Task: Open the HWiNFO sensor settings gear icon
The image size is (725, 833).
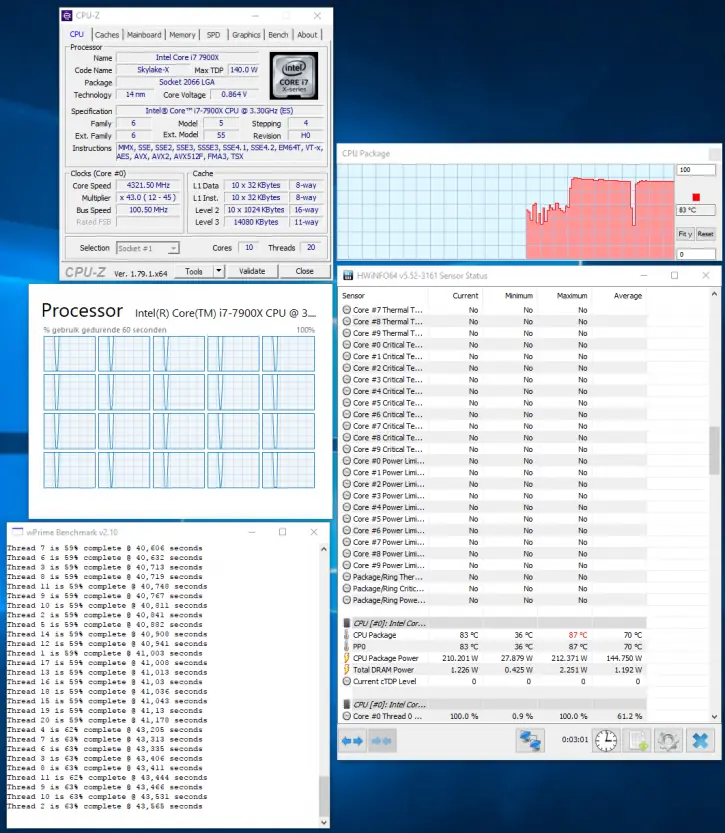Action: pyautogui.click(x=668, y=741)
